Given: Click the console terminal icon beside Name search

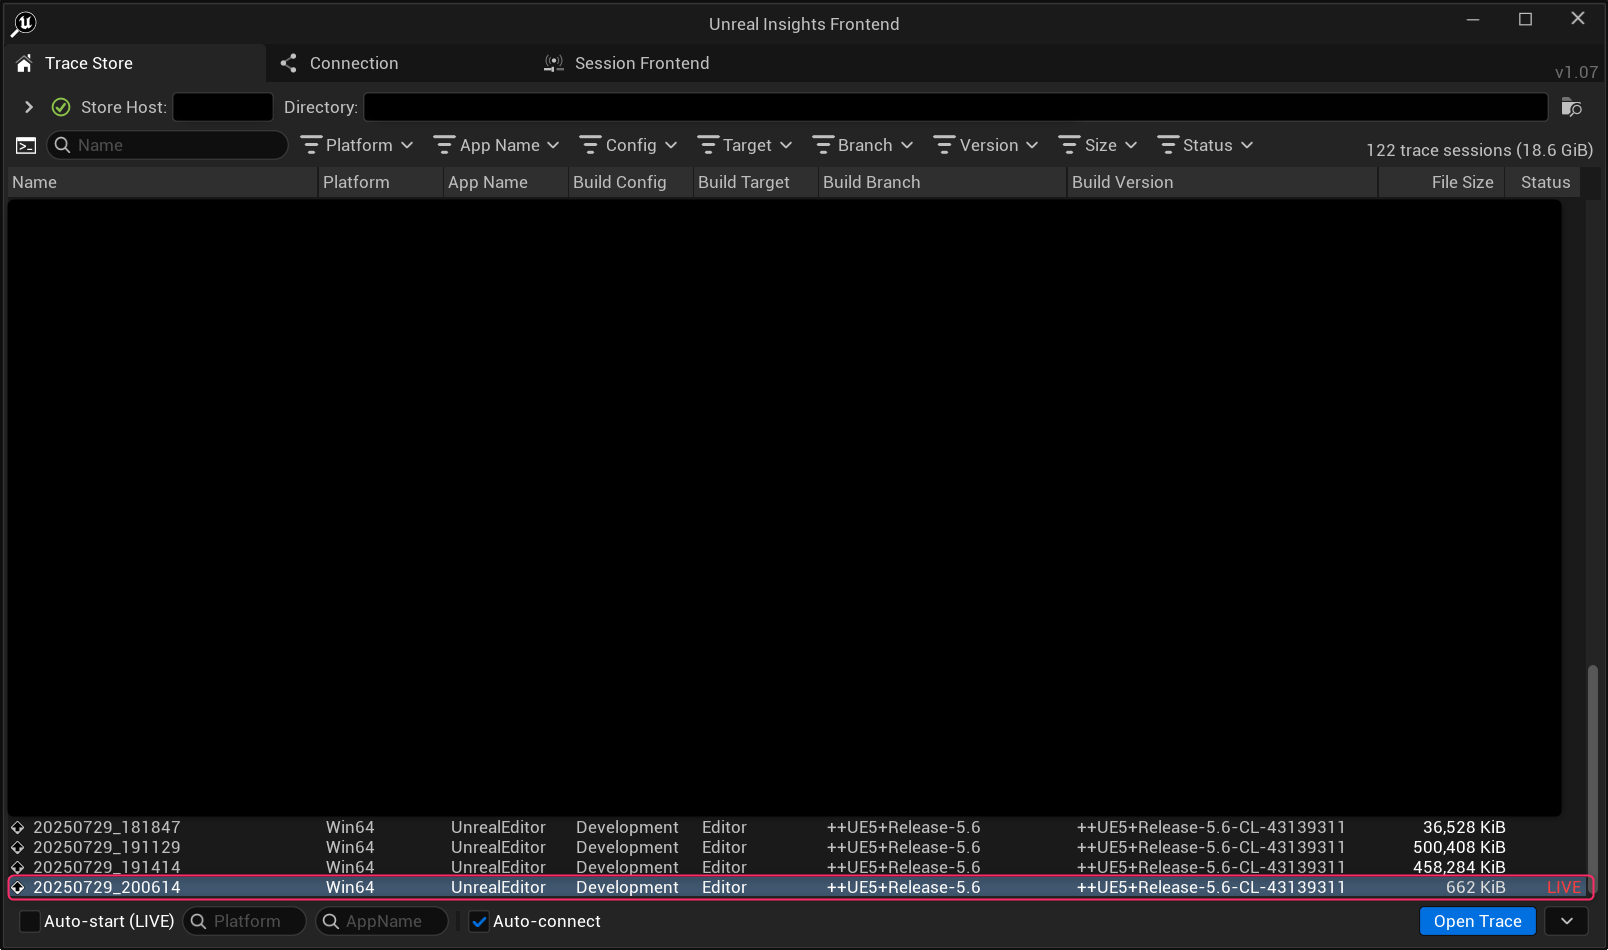Looking at the screenshot, I should 26,146.
